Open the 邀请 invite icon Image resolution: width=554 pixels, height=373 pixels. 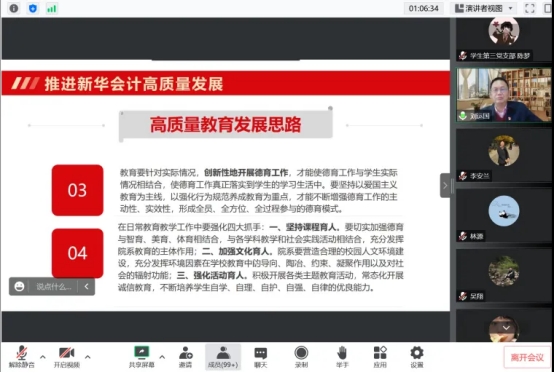click(185, 357)
